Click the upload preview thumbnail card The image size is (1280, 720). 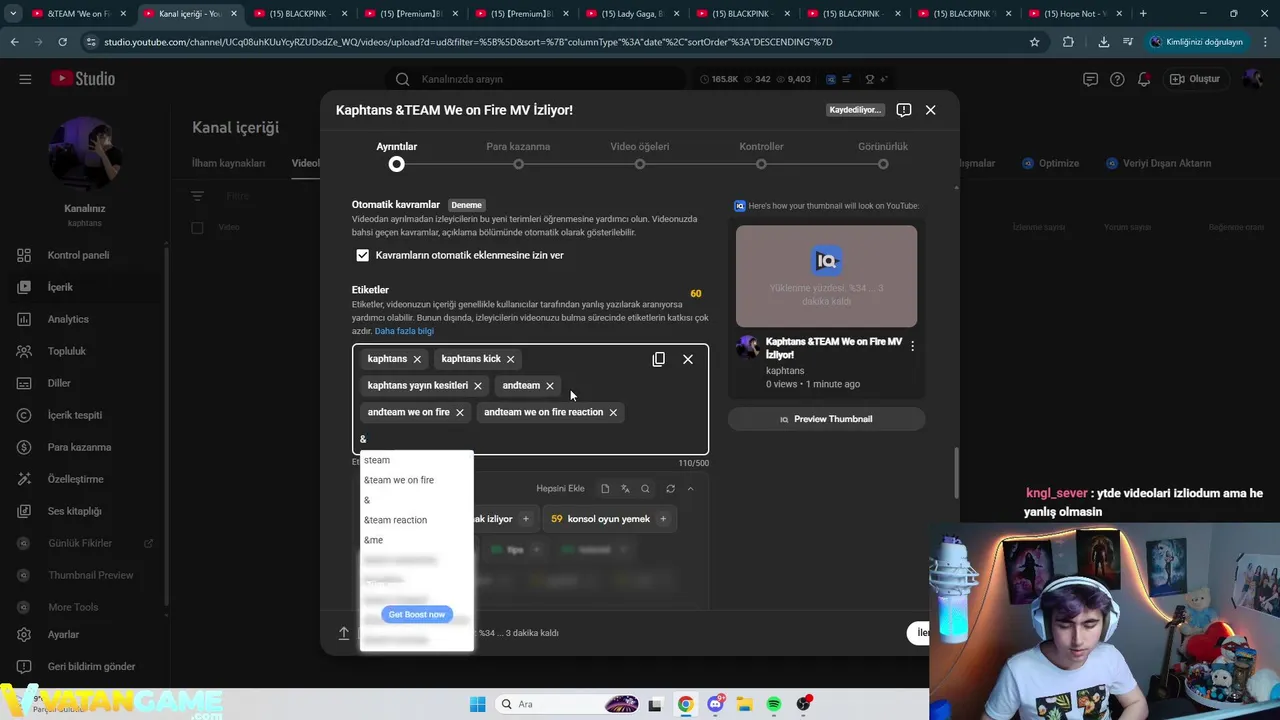point(826,276)
